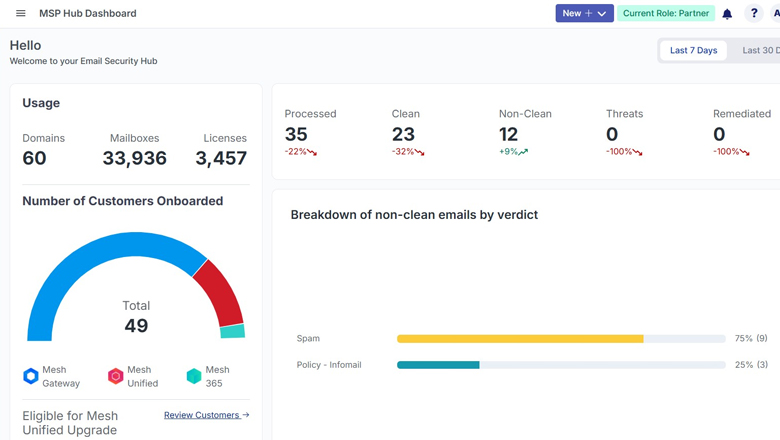780x440 pixels.
Task: Open the Review Customers link
Action: (x=206, y=415)
